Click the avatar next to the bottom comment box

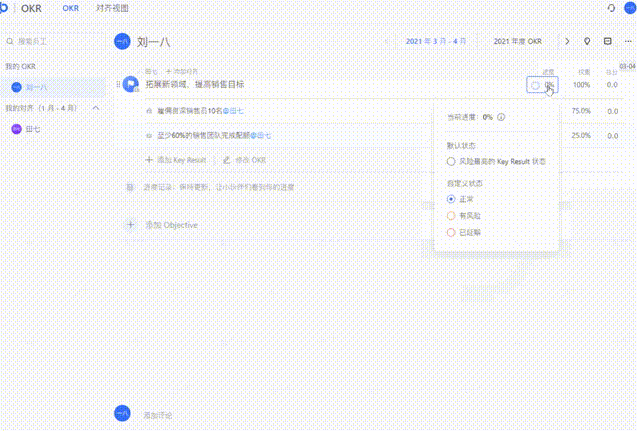[122, 414]
